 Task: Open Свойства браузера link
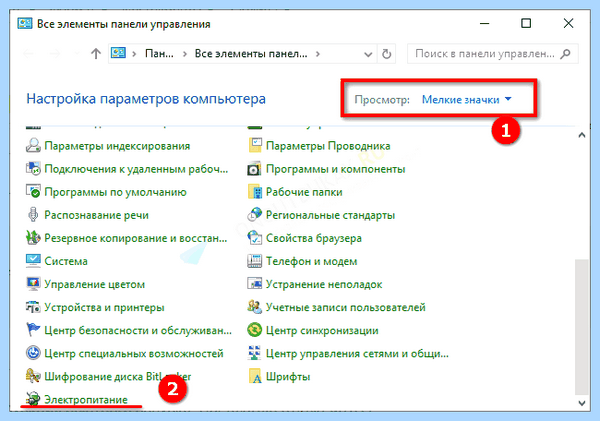click(314, 238)
